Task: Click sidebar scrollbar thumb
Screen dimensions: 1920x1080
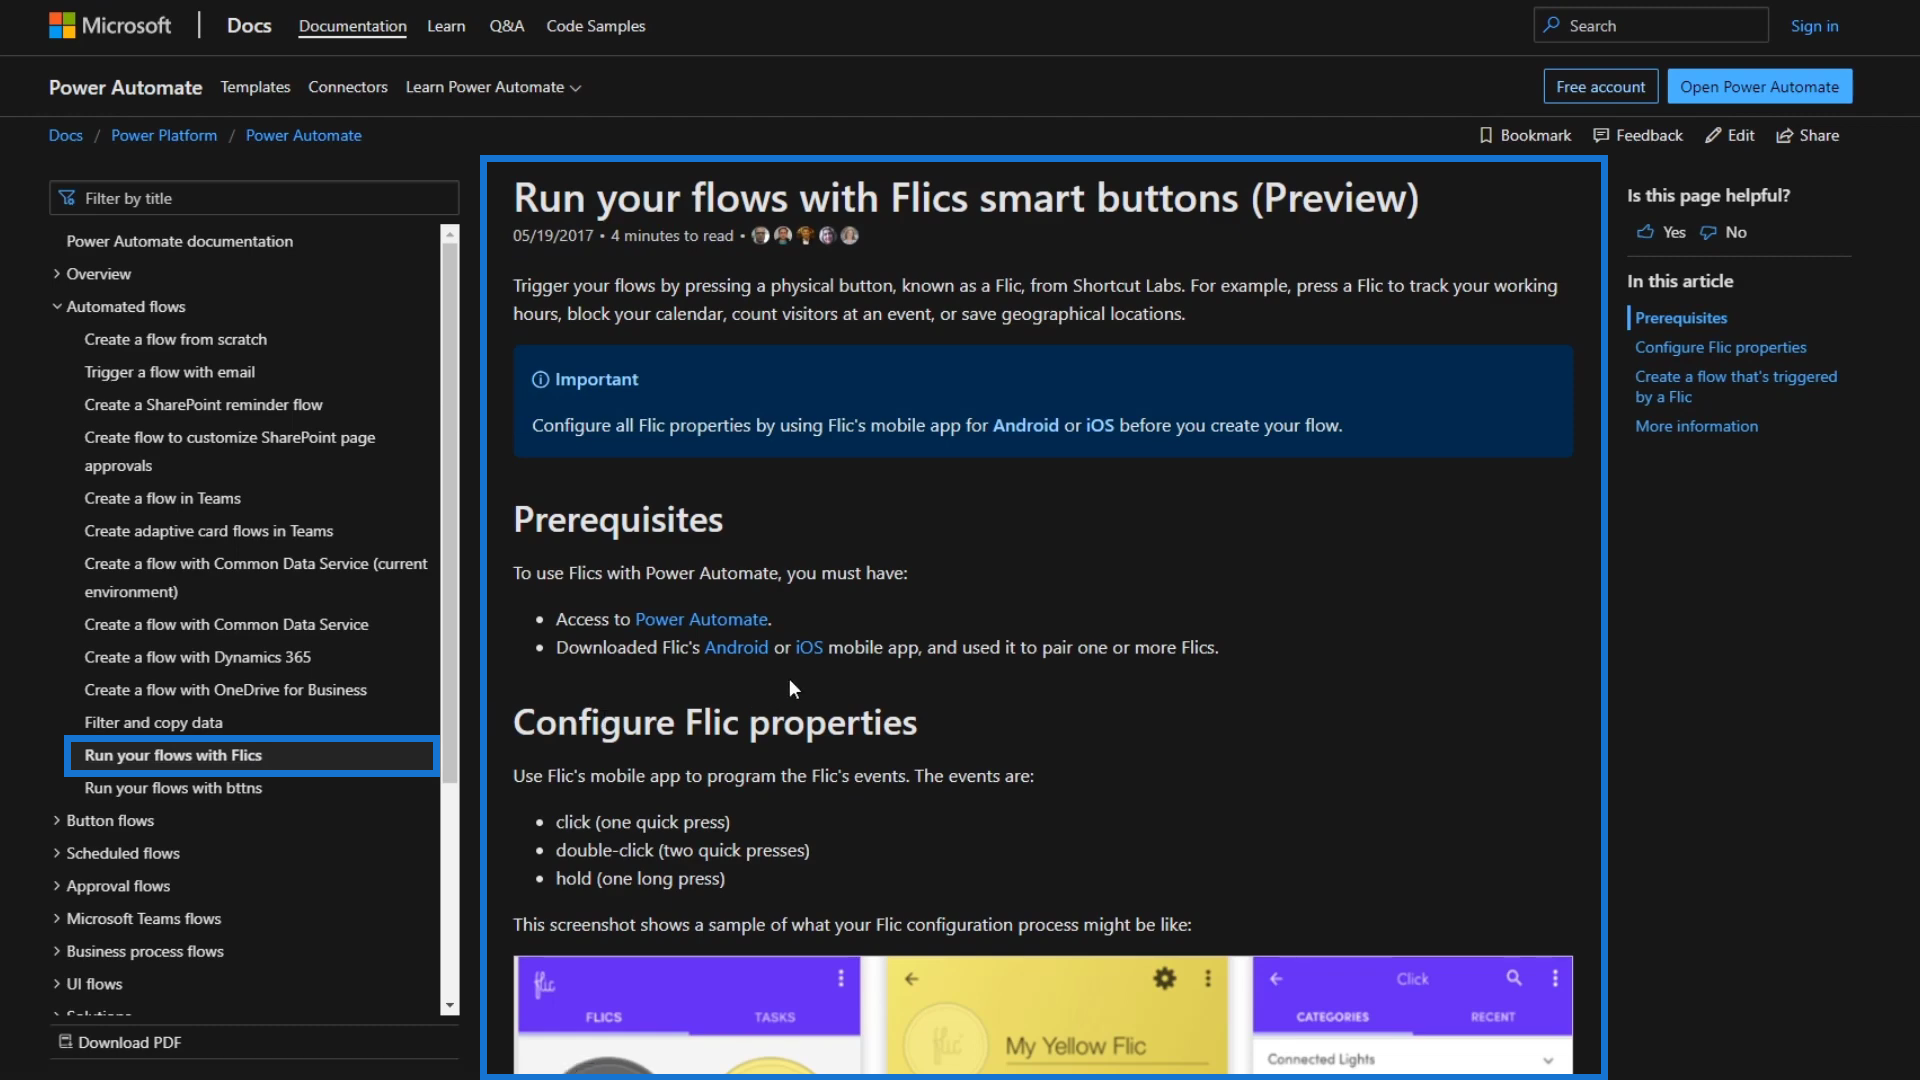Action: (x=450, y=512)
